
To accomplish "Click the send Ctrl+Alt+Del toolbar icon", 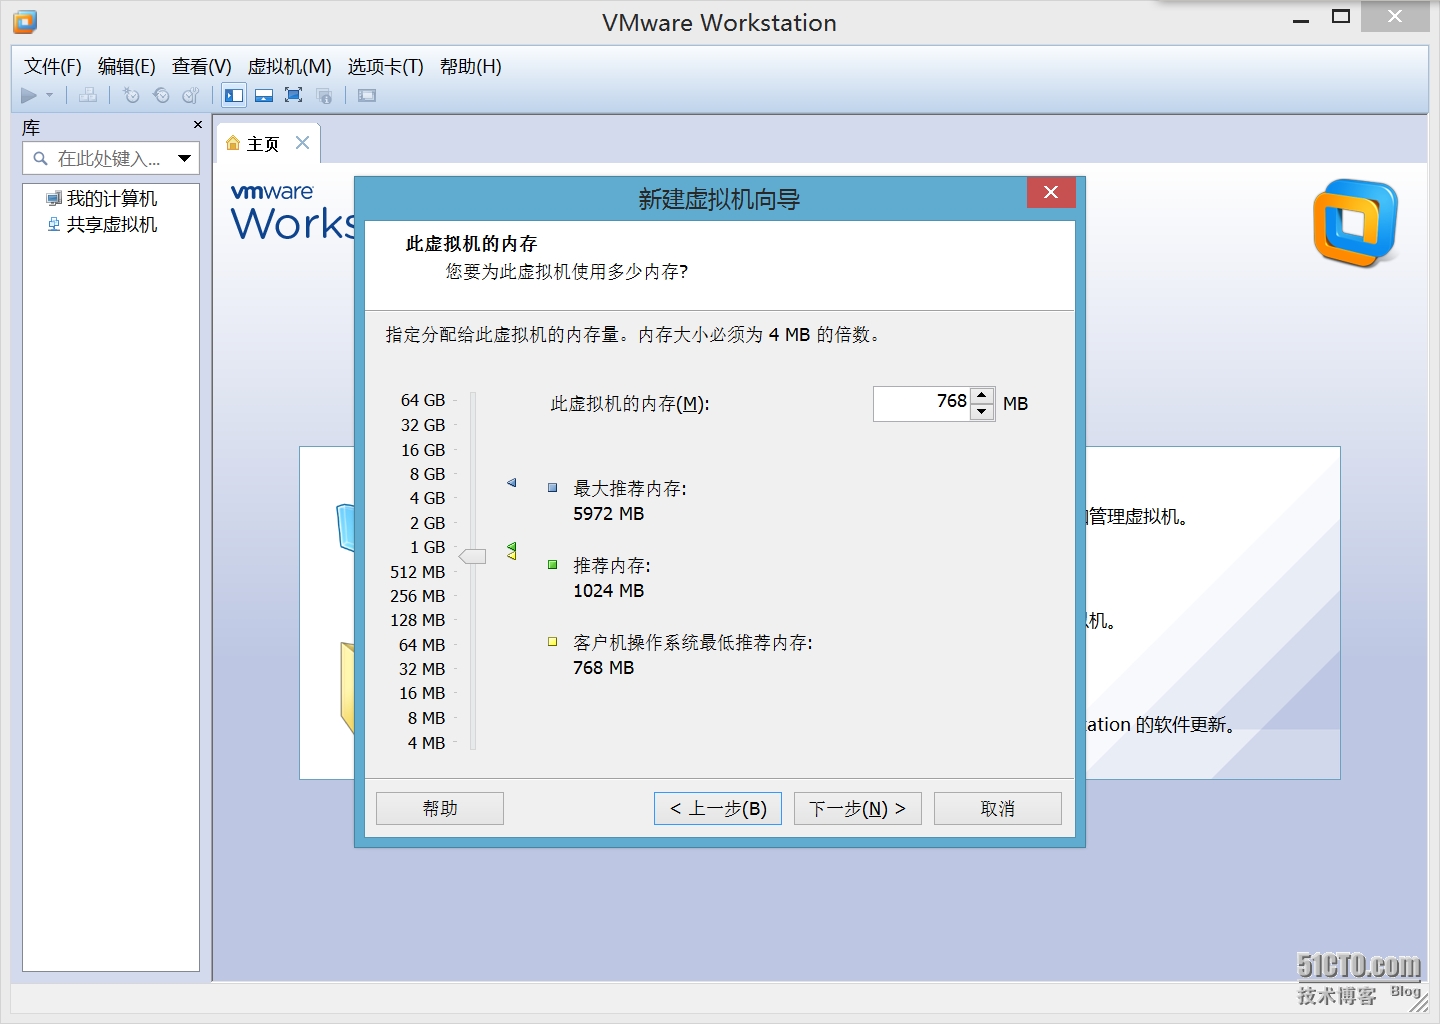I will pyautogui.click(x=88, y=95).
